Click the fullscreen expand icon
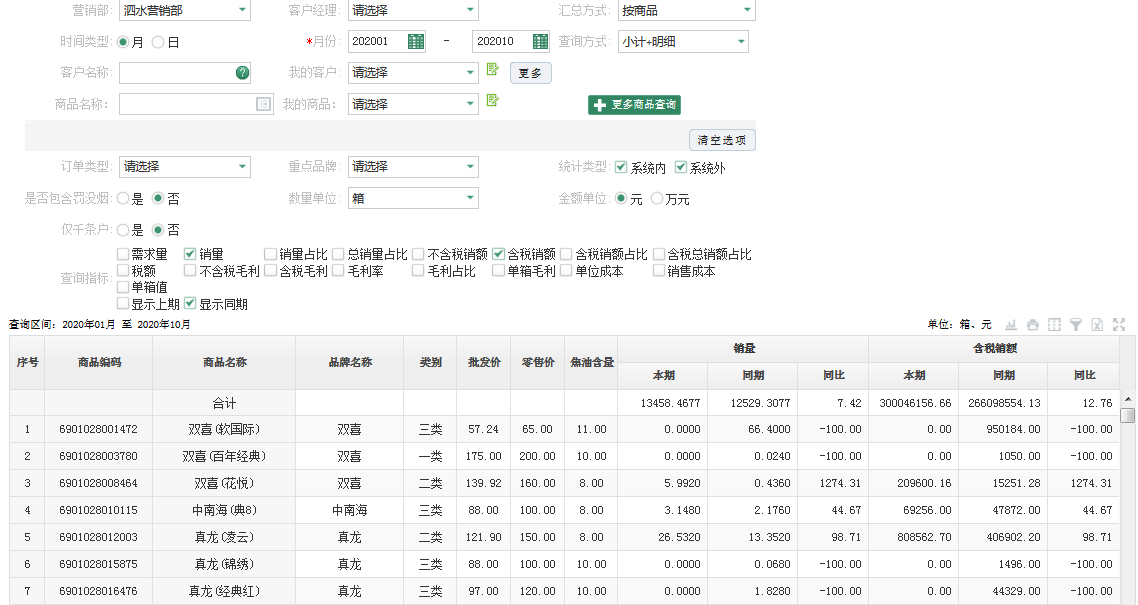This screenshot has width=1138, height=605. point(1119,325)
